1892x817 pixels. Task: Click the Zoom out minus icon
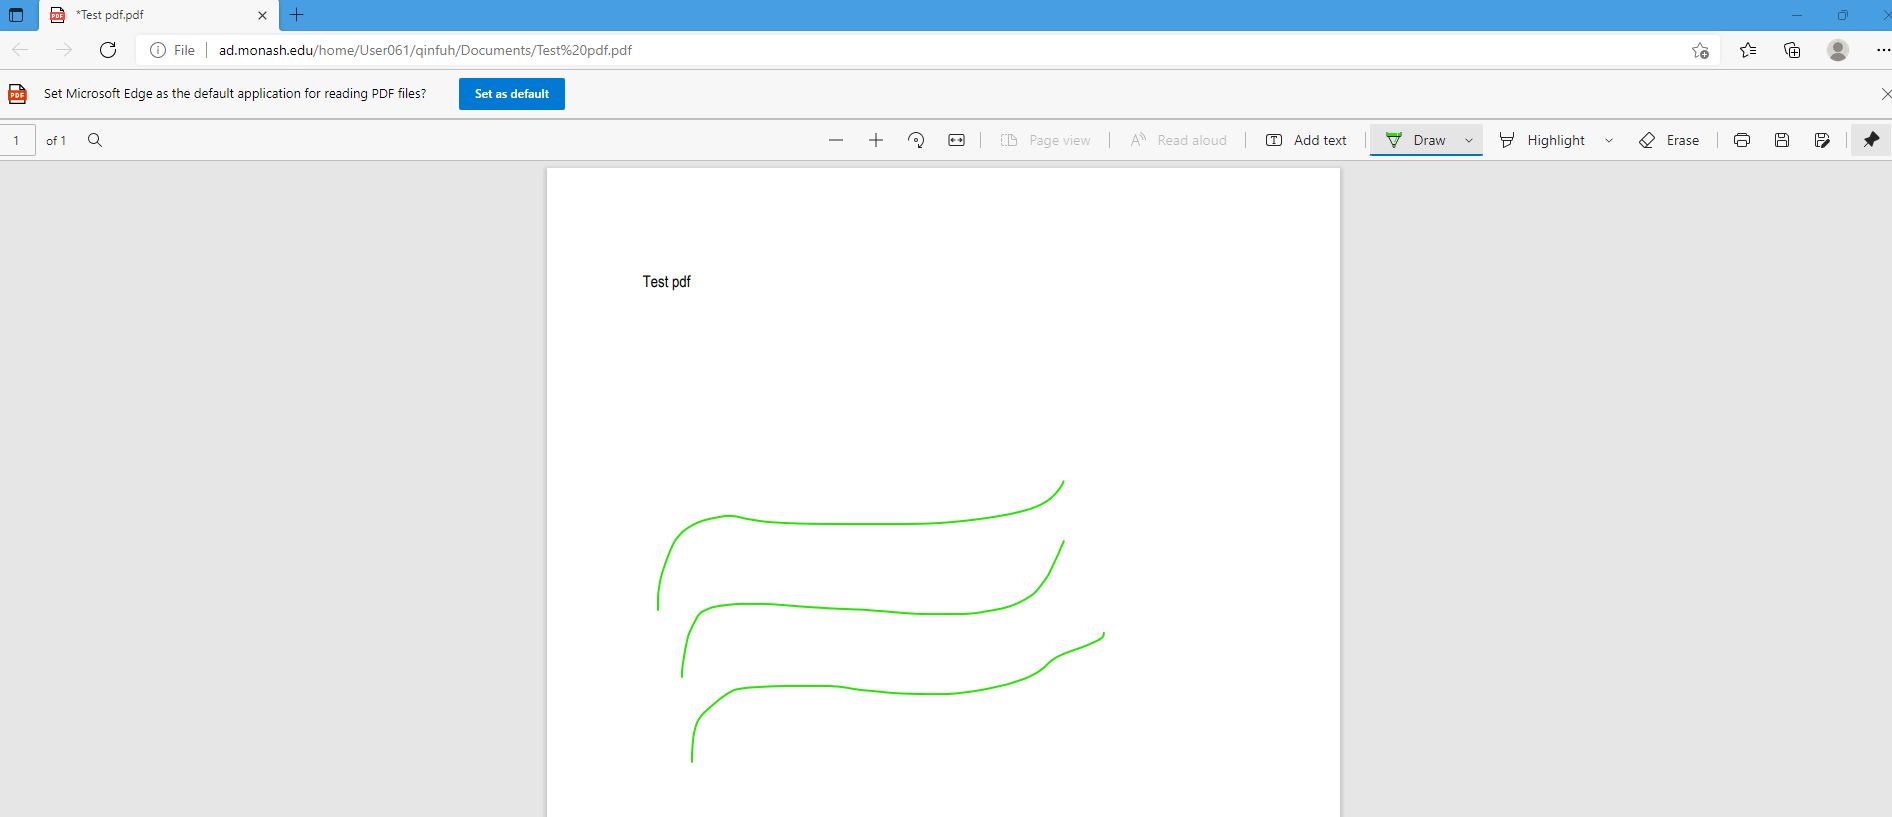tap(836, 140)
